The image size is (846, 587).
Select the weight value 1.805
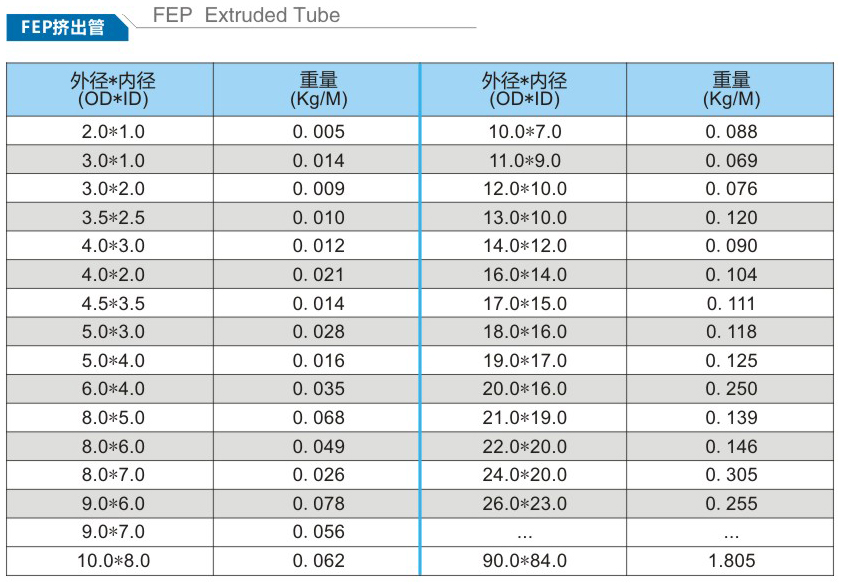(731, 562)
